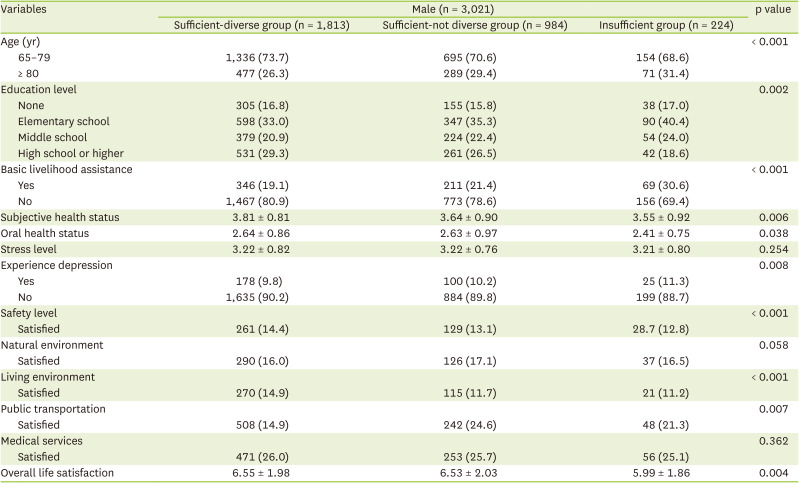Click the value '3.81 ± 0.81'
799x483 pixels.
click(261, 218)
